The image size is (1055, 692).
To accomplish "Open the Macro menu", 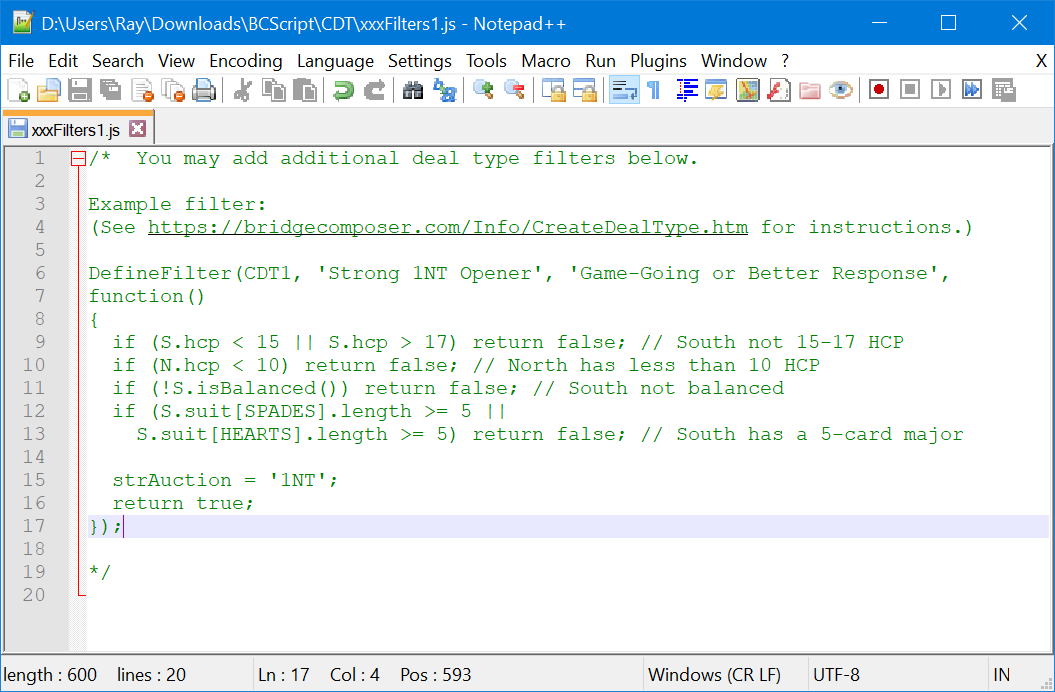I will 546,61.
